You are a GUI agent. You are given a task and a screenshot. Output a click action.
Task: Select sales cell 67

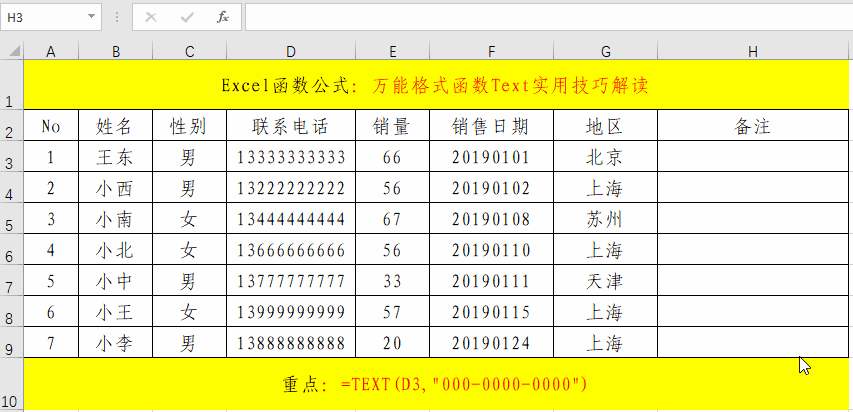pyautogui.click(x=392, y=218)
